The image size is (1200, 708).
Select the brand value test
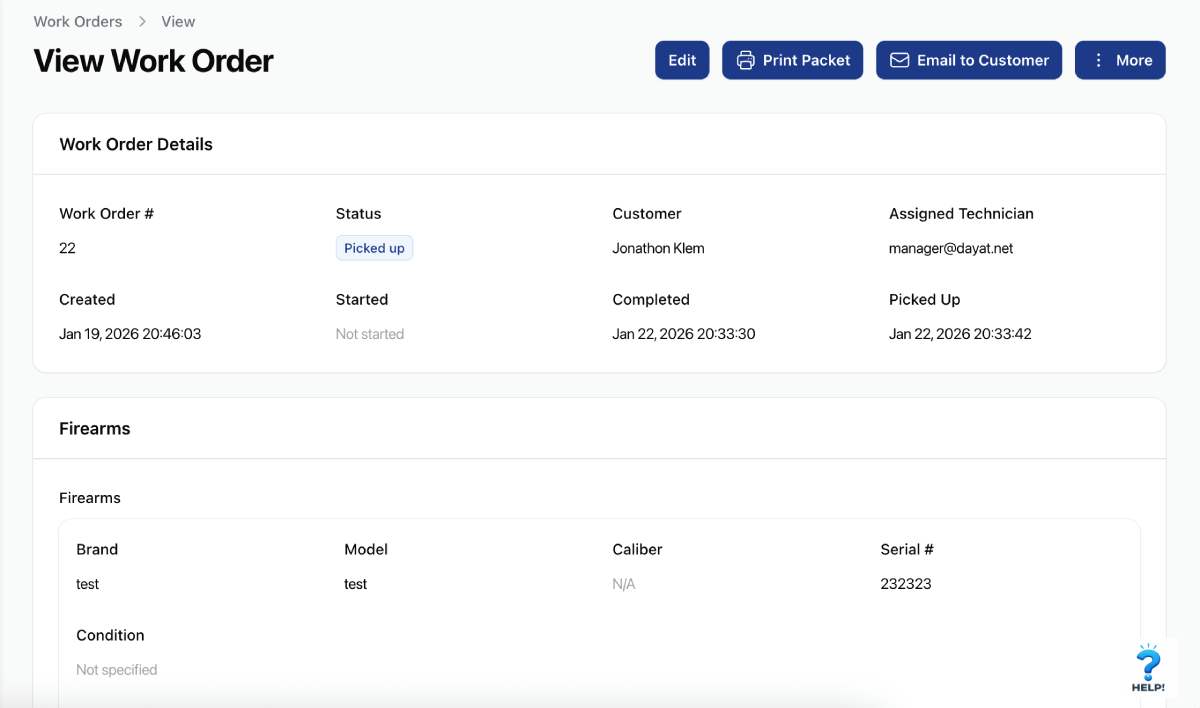87,583
